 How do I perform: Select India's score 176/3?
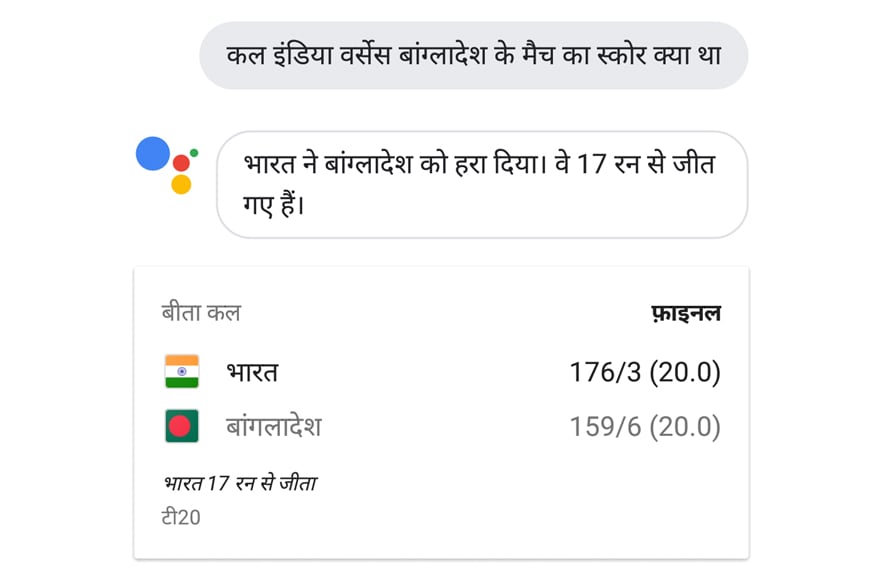coord(605,373)
